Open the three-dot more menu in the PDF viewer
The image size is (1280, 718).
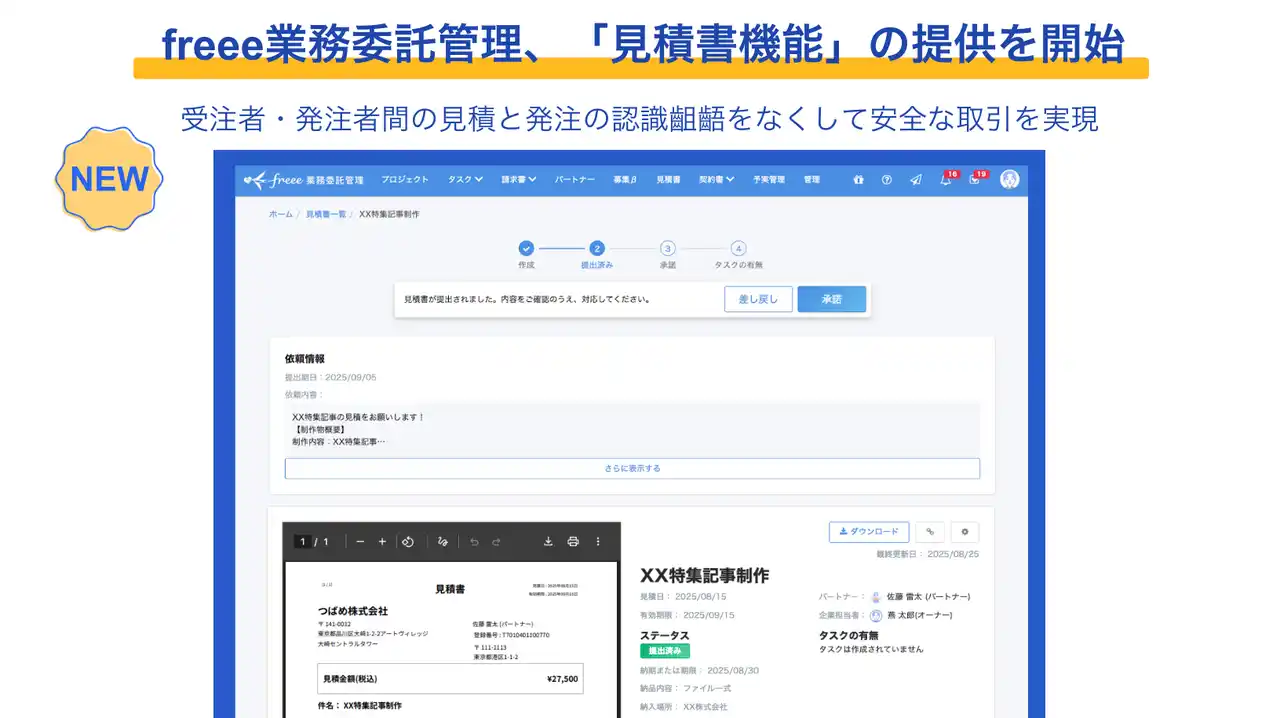598,541
